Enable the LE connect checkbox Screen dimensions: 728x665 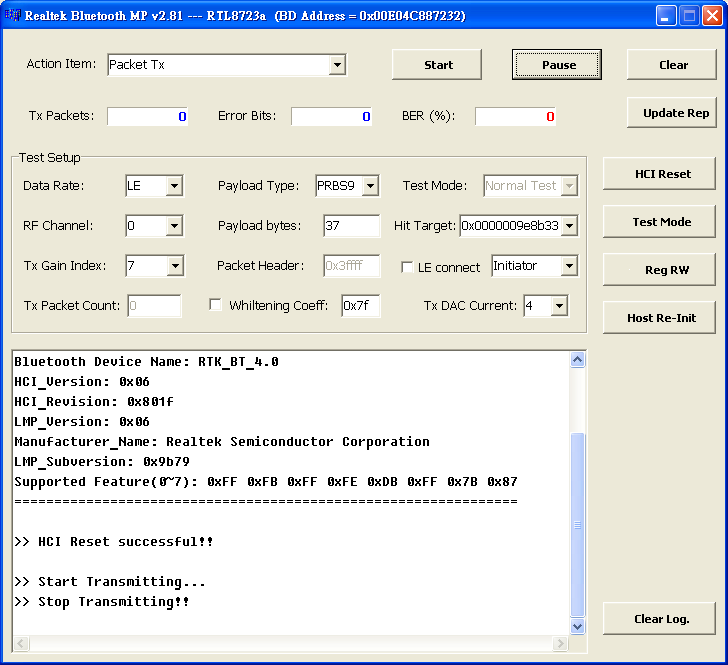[x=407, y=267]
